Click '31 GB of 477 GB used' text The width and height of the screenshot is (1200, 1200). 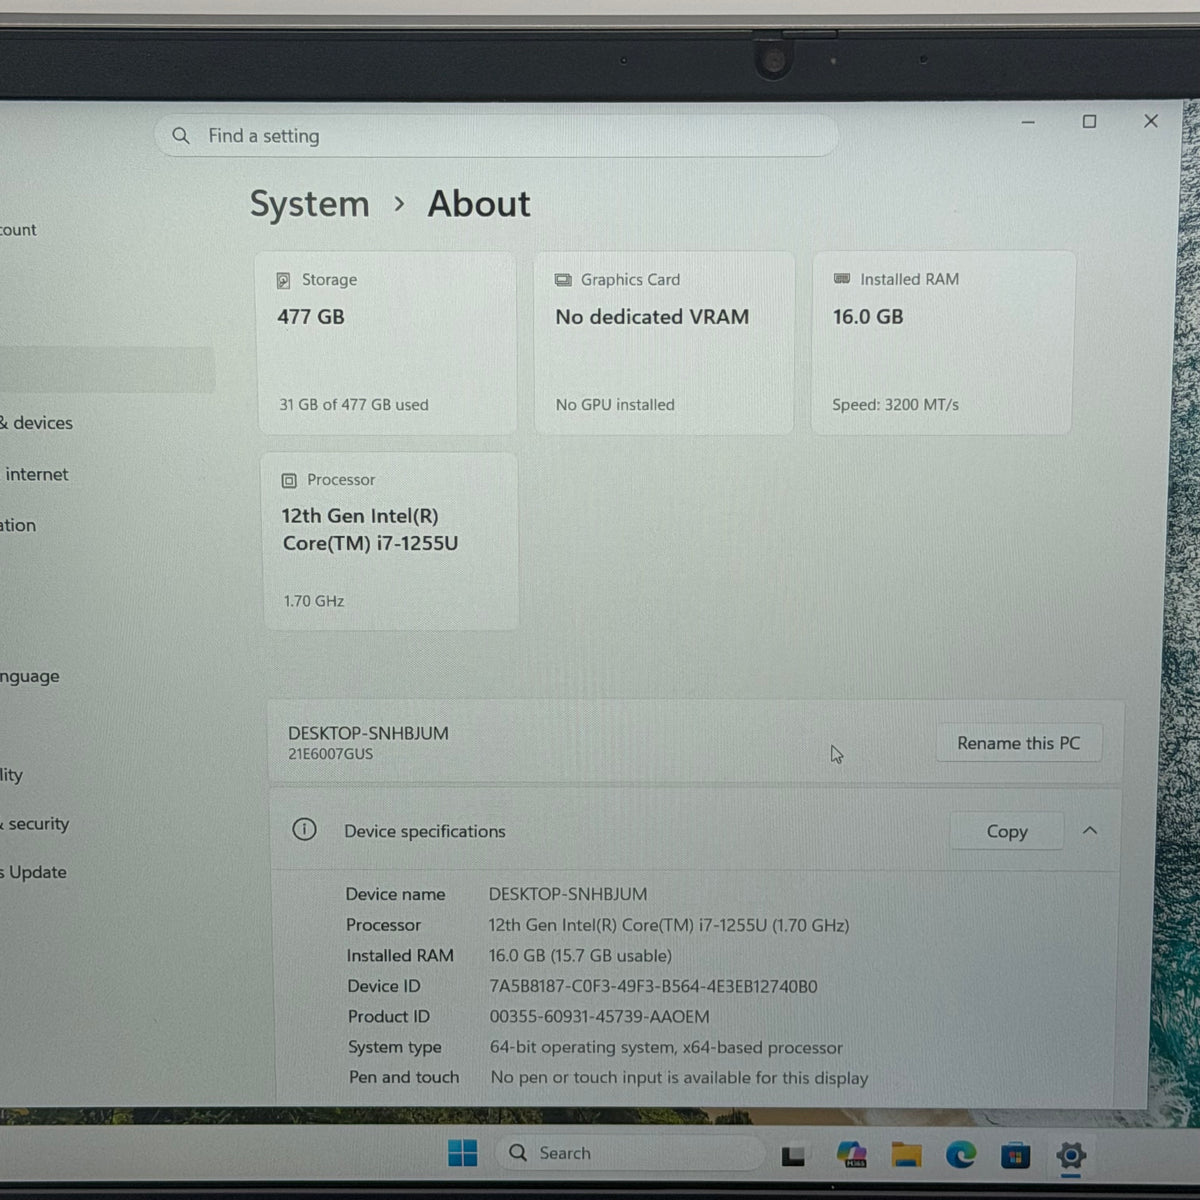353,405
